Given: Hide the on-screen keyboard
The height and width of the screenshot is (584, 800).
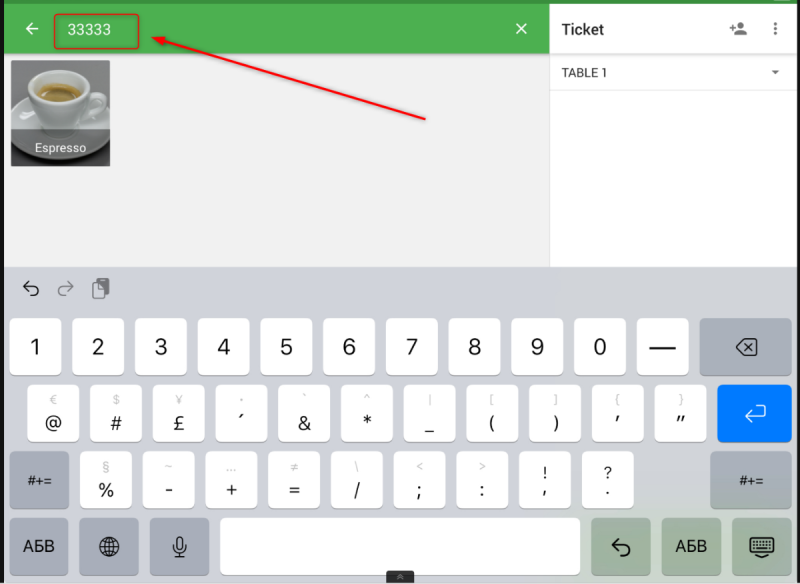Looking at the screenshot, I should [x=762, y=546].
